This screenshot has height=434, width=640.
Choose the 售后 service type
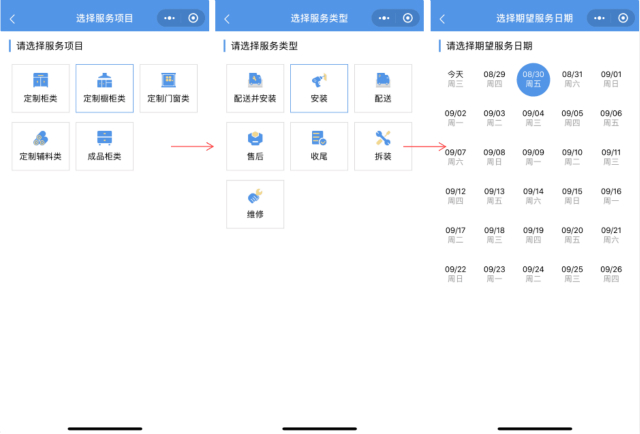click(x=255, y=146)
